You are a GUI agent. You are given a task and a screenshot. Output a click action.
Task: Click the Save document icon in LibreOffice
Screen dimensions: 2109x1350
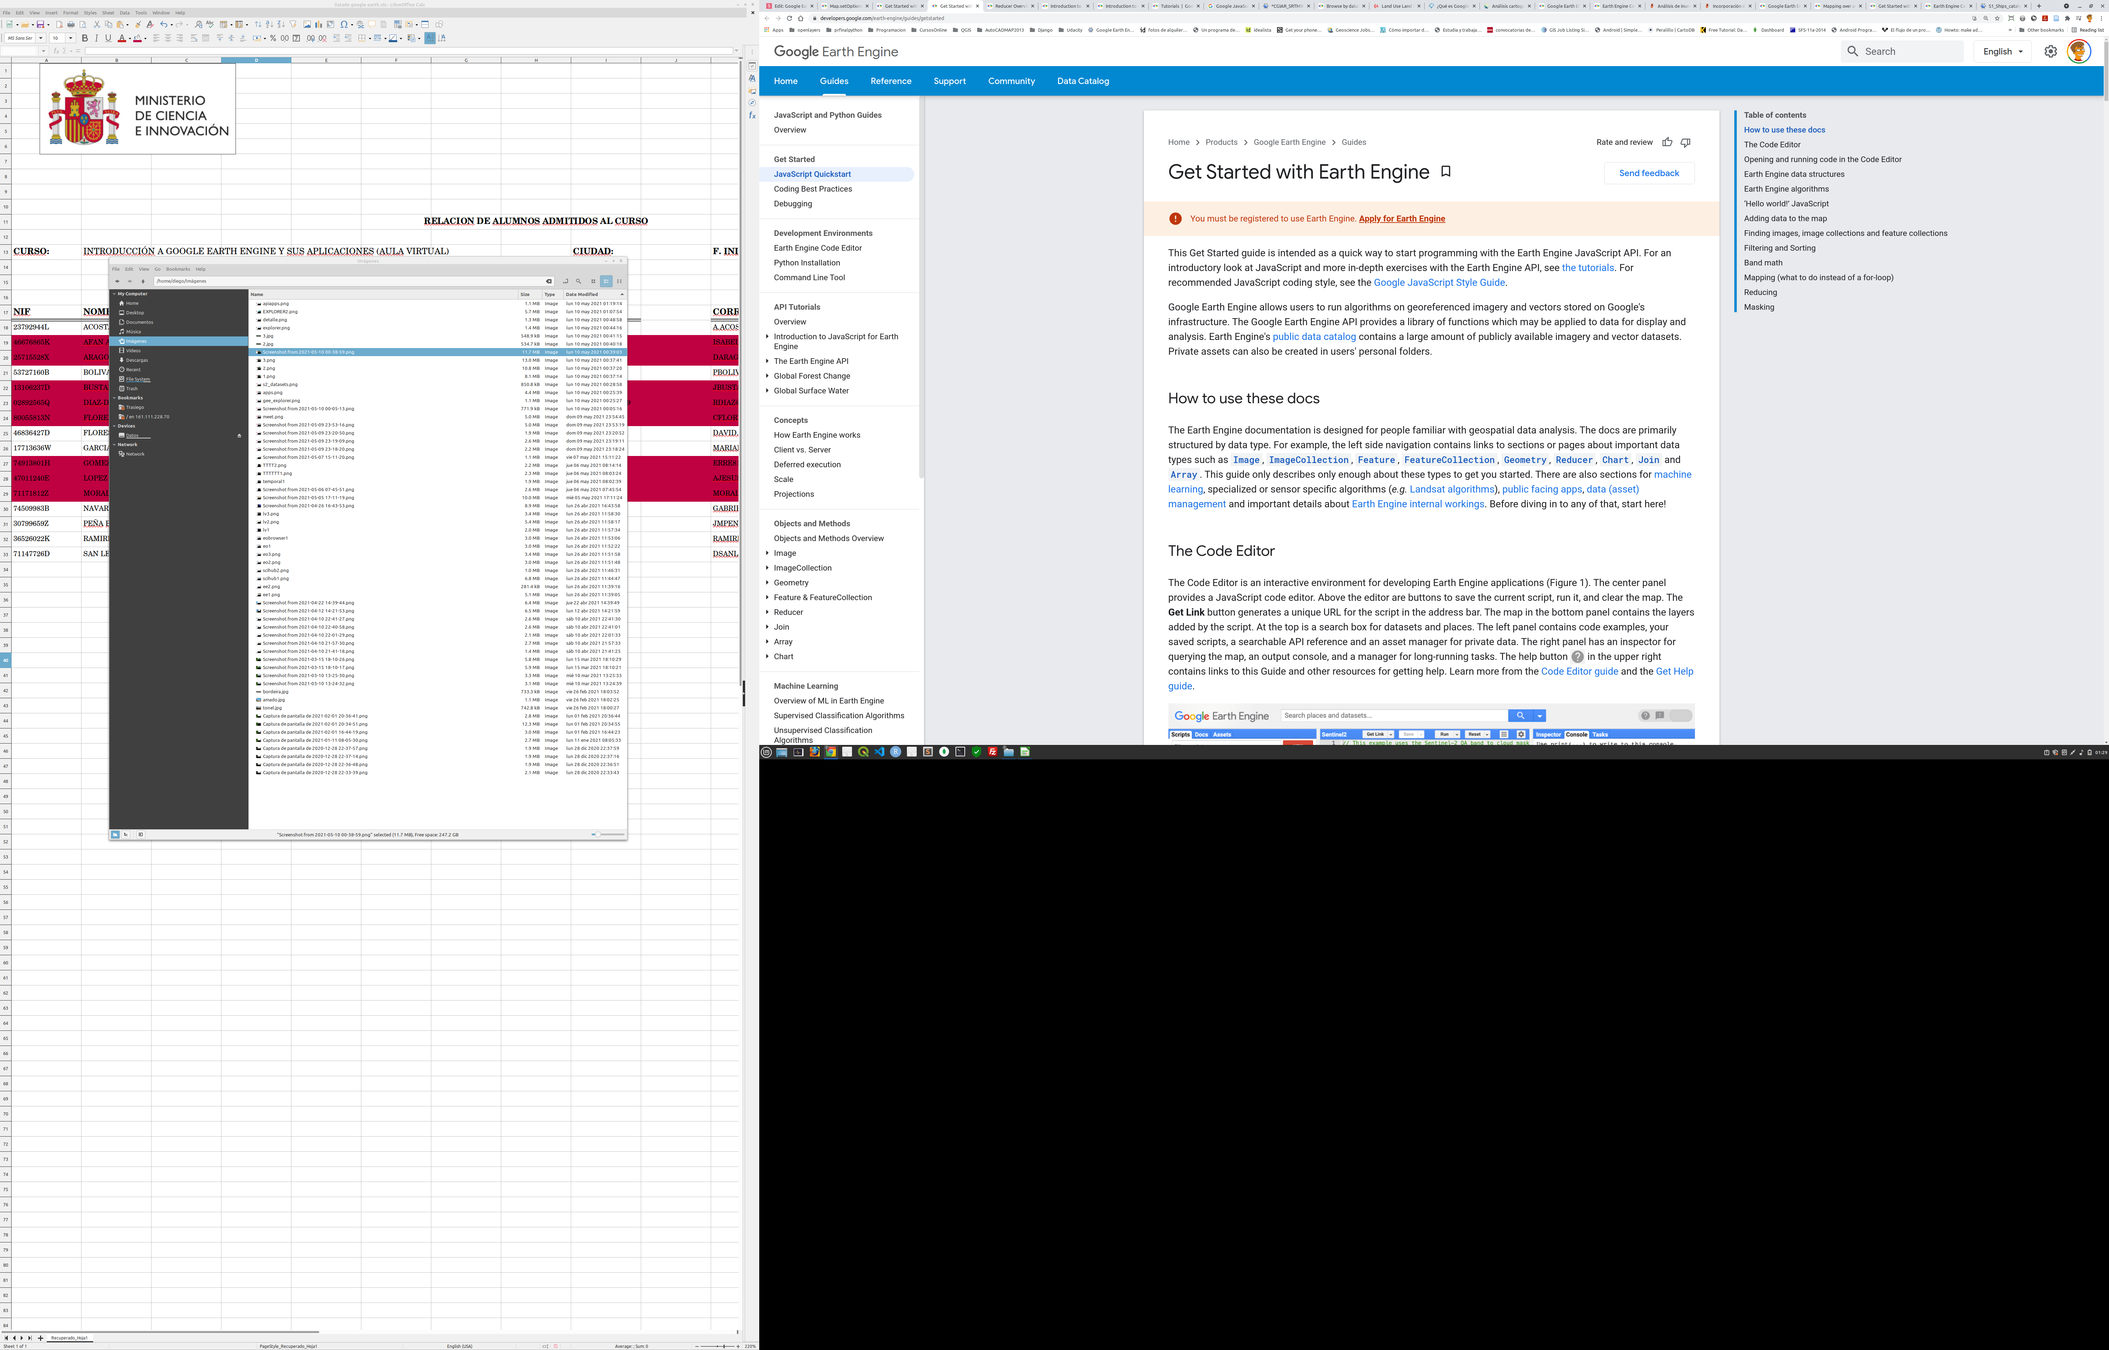click(x=40, y=24)
